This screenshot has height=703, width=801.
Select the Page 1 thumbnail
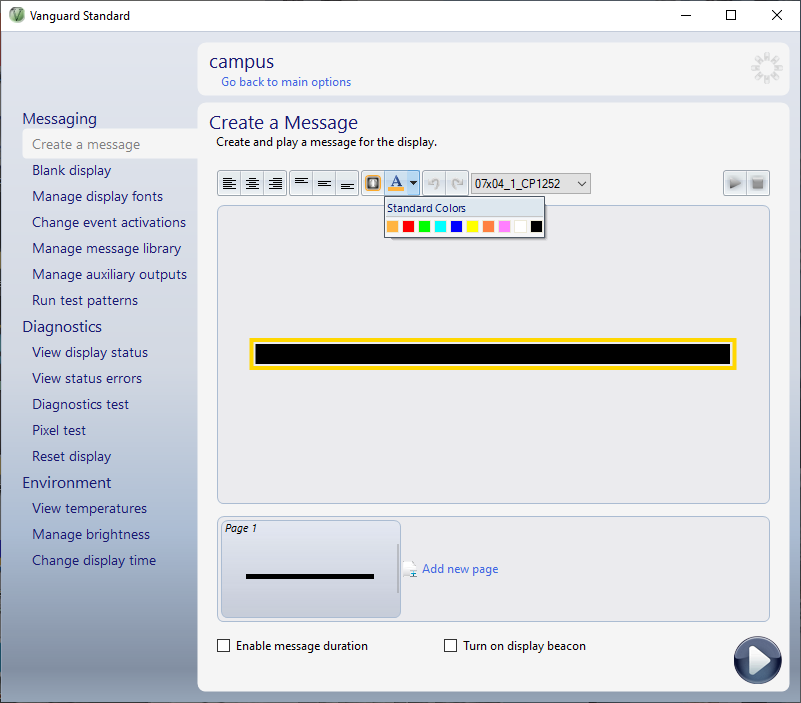(x=310, y=569)
